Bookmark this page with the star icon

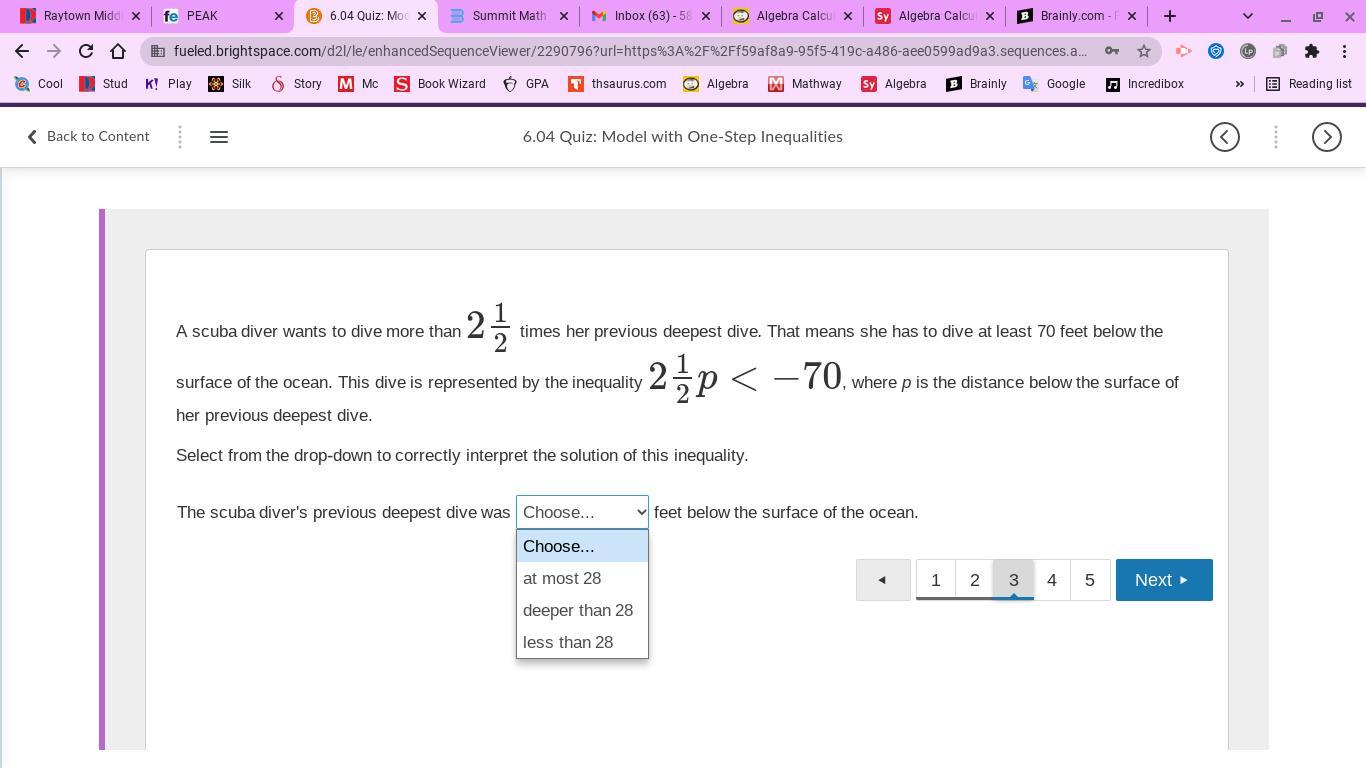click(x=1144, y=51)
